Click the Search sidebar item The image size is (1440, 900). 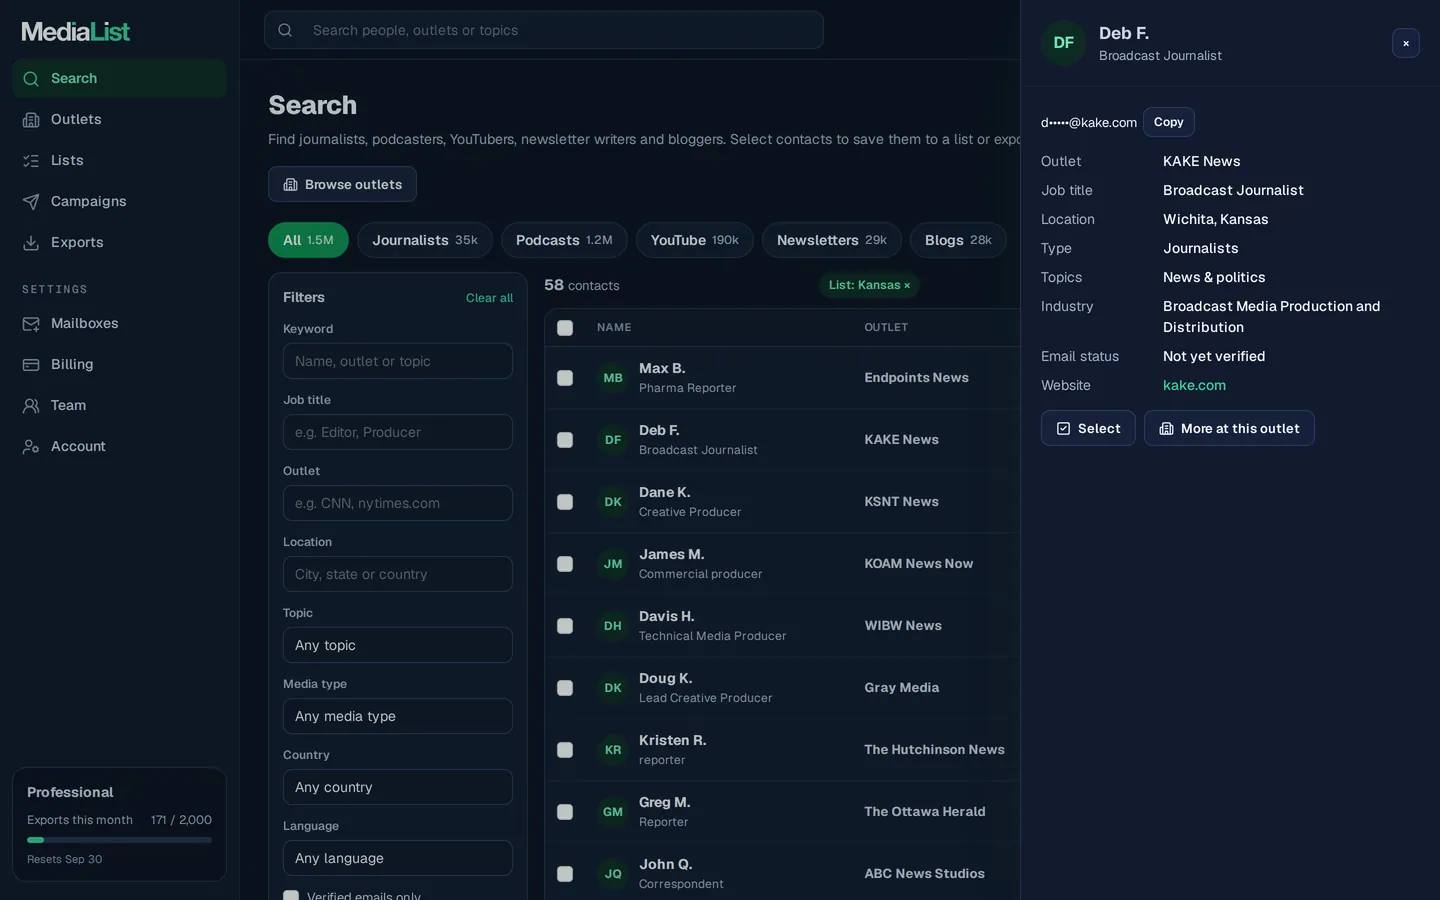119,78
